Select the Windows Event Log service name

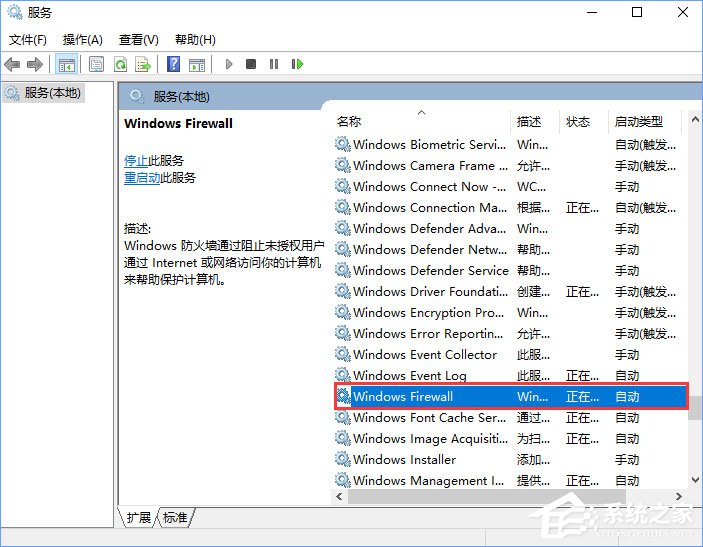410,376
